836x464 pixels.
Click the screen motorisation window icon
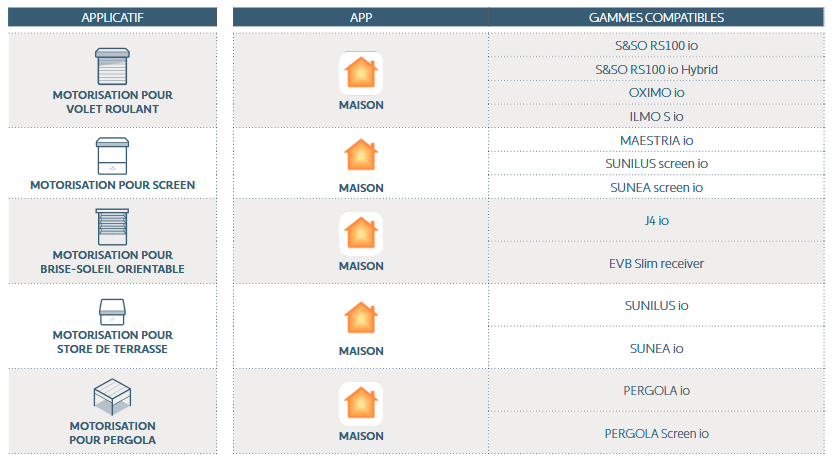point(112,156)
